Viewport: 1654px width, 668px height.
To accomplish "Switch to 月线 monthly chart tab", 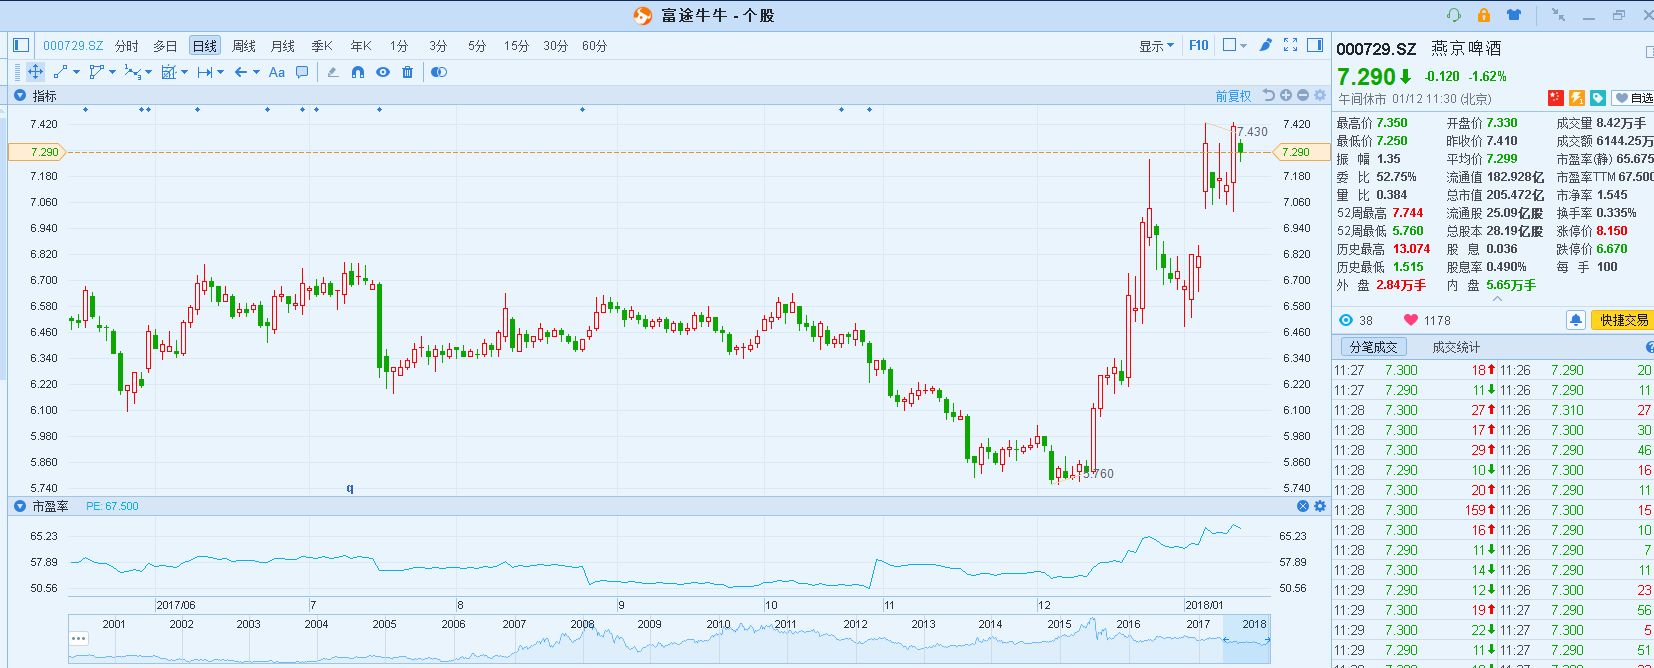I will pyautogui.click(x=283, y=46).
